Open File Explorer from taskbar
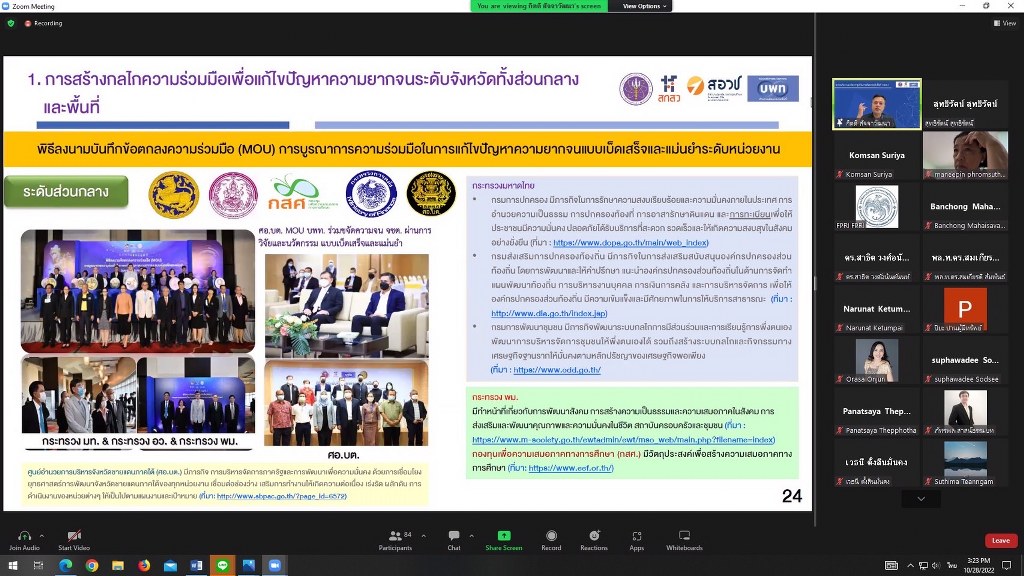 click(118, 566)
